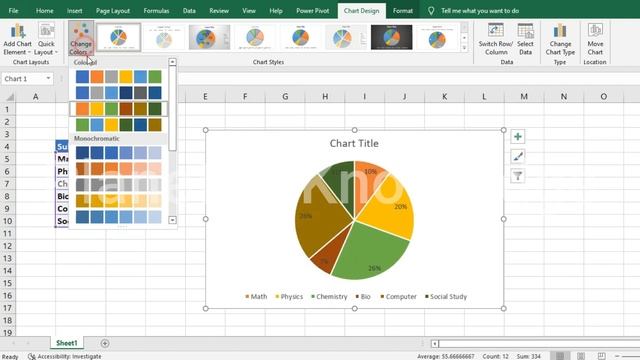The width and height of the screenshot is (640, 360).
Task: Click the Chart Title text
Action: click(x=354, y=143)
